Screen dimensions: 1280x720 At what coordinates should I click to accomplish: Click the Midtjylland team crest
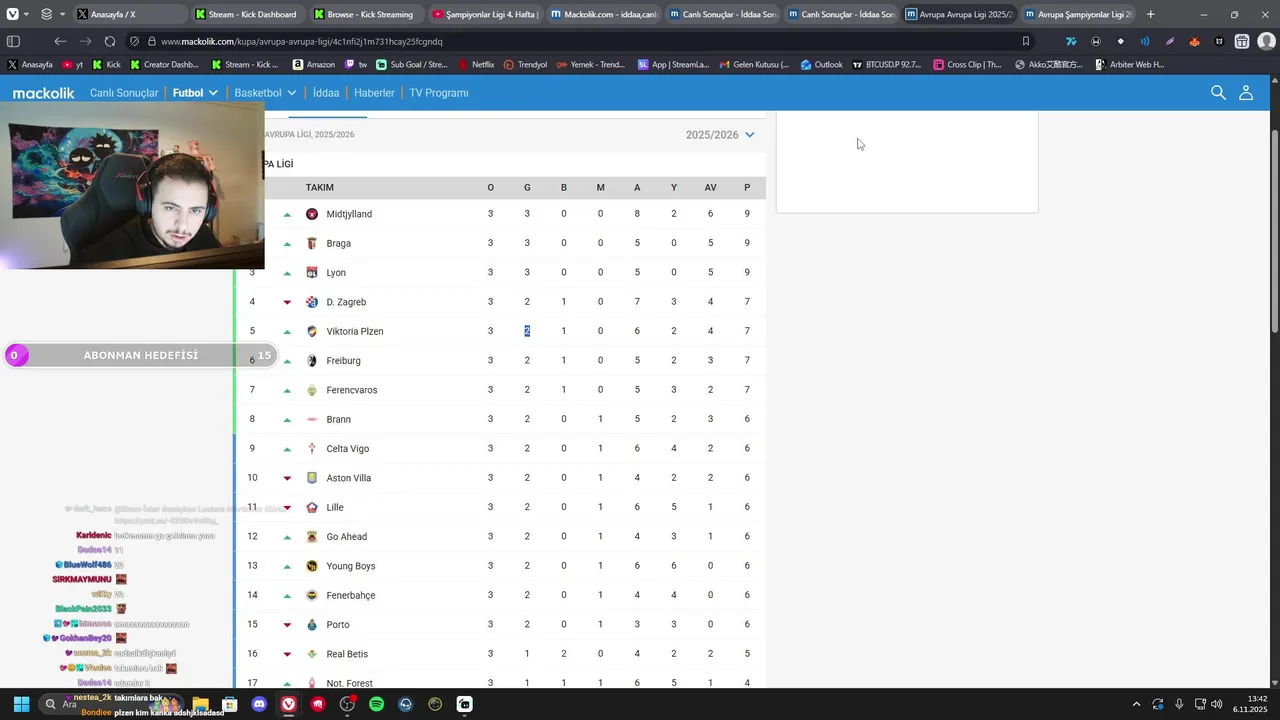312,214
